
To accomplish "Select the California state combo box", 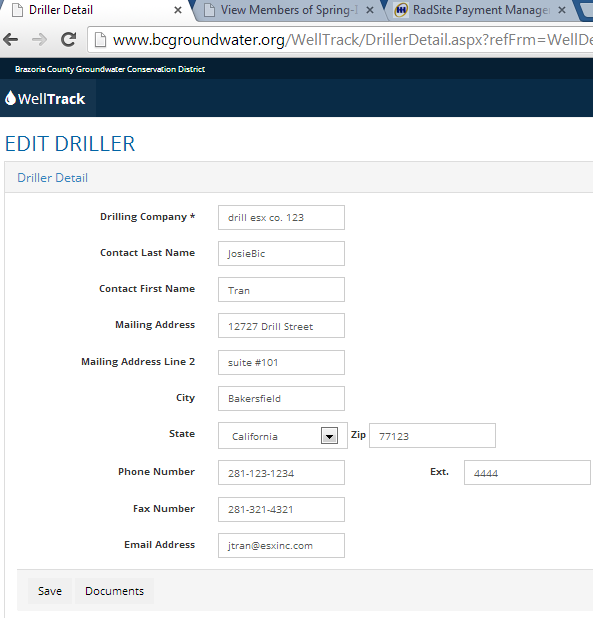I will [x=283, y=436].
